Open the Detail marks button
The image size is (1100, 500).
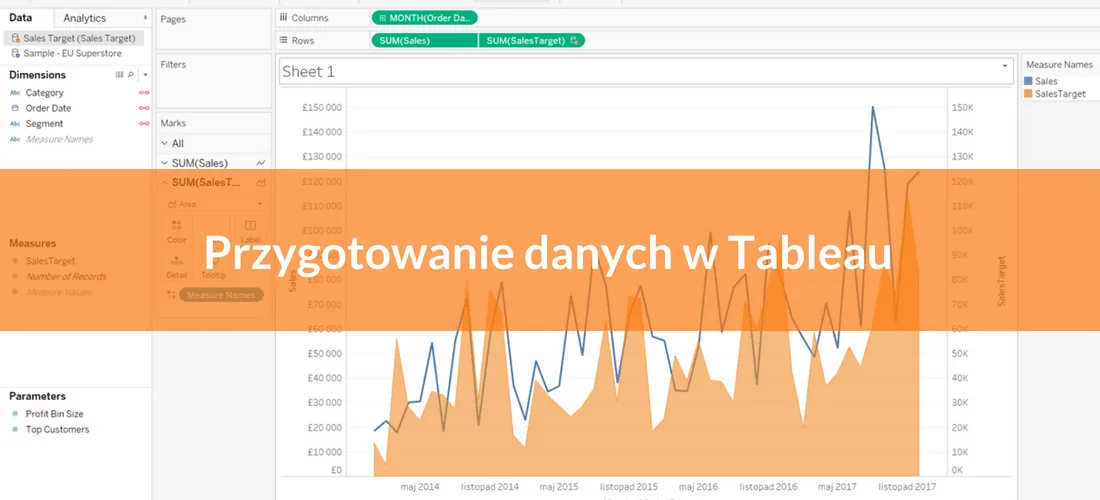coord(177,266)
